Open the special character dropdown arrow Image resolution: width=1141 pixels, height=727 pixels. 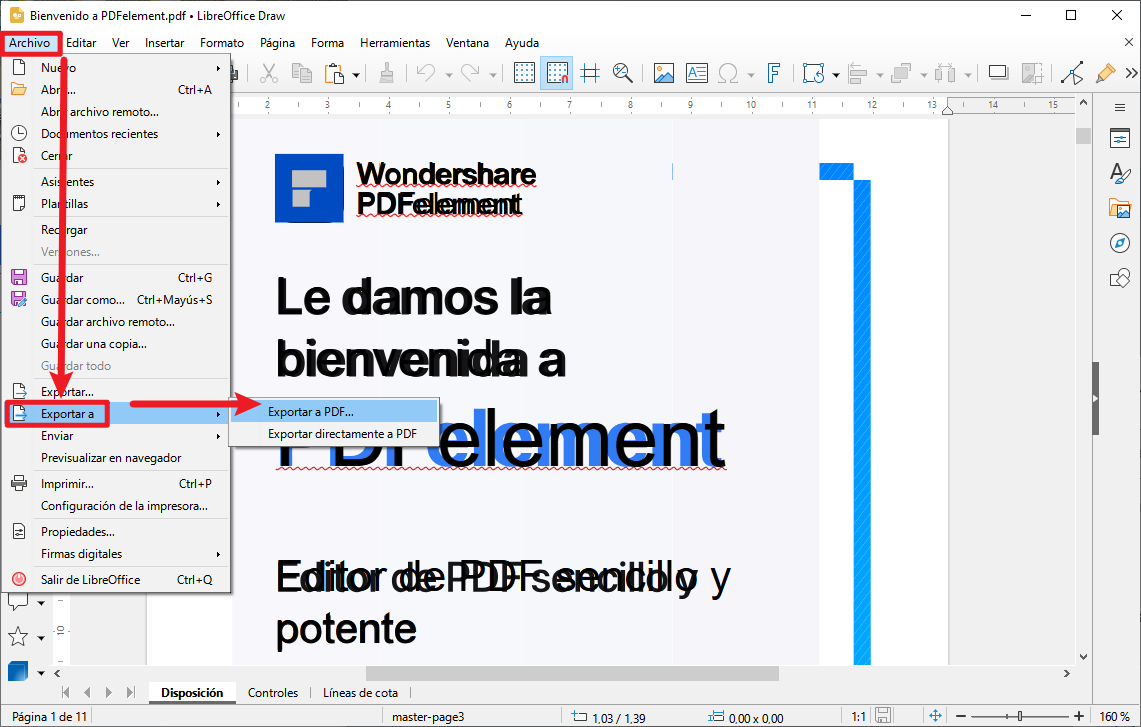[750, 74]
